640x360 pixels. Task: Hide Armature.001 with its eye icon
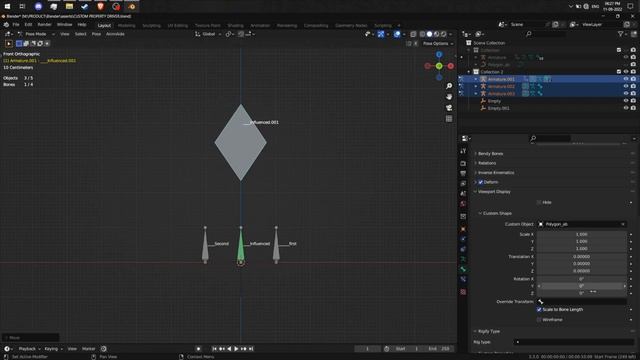point(626,79)
